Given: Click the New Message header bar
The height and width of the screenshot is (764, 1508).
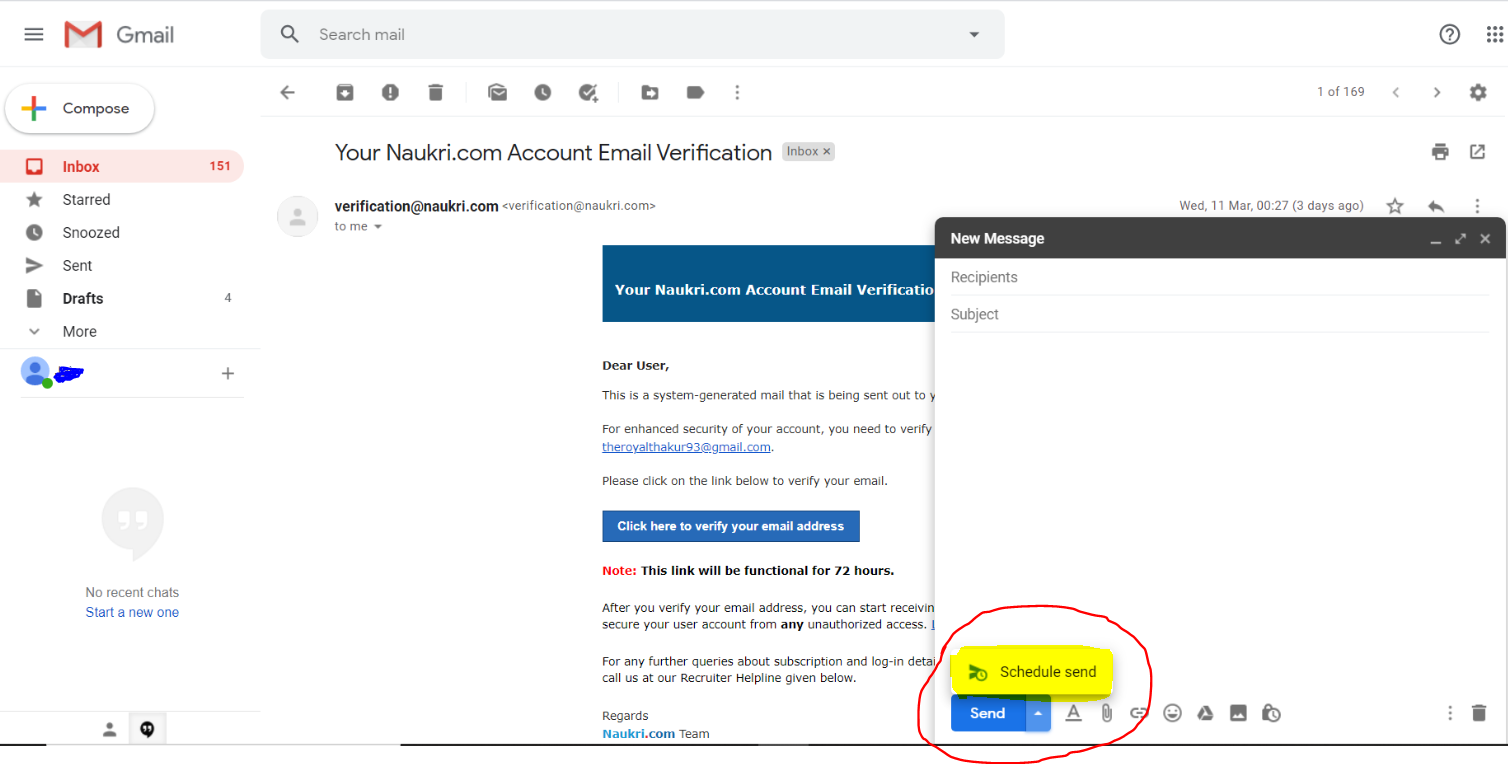Looking at the screenshot, I should [x=1219, y=238].
